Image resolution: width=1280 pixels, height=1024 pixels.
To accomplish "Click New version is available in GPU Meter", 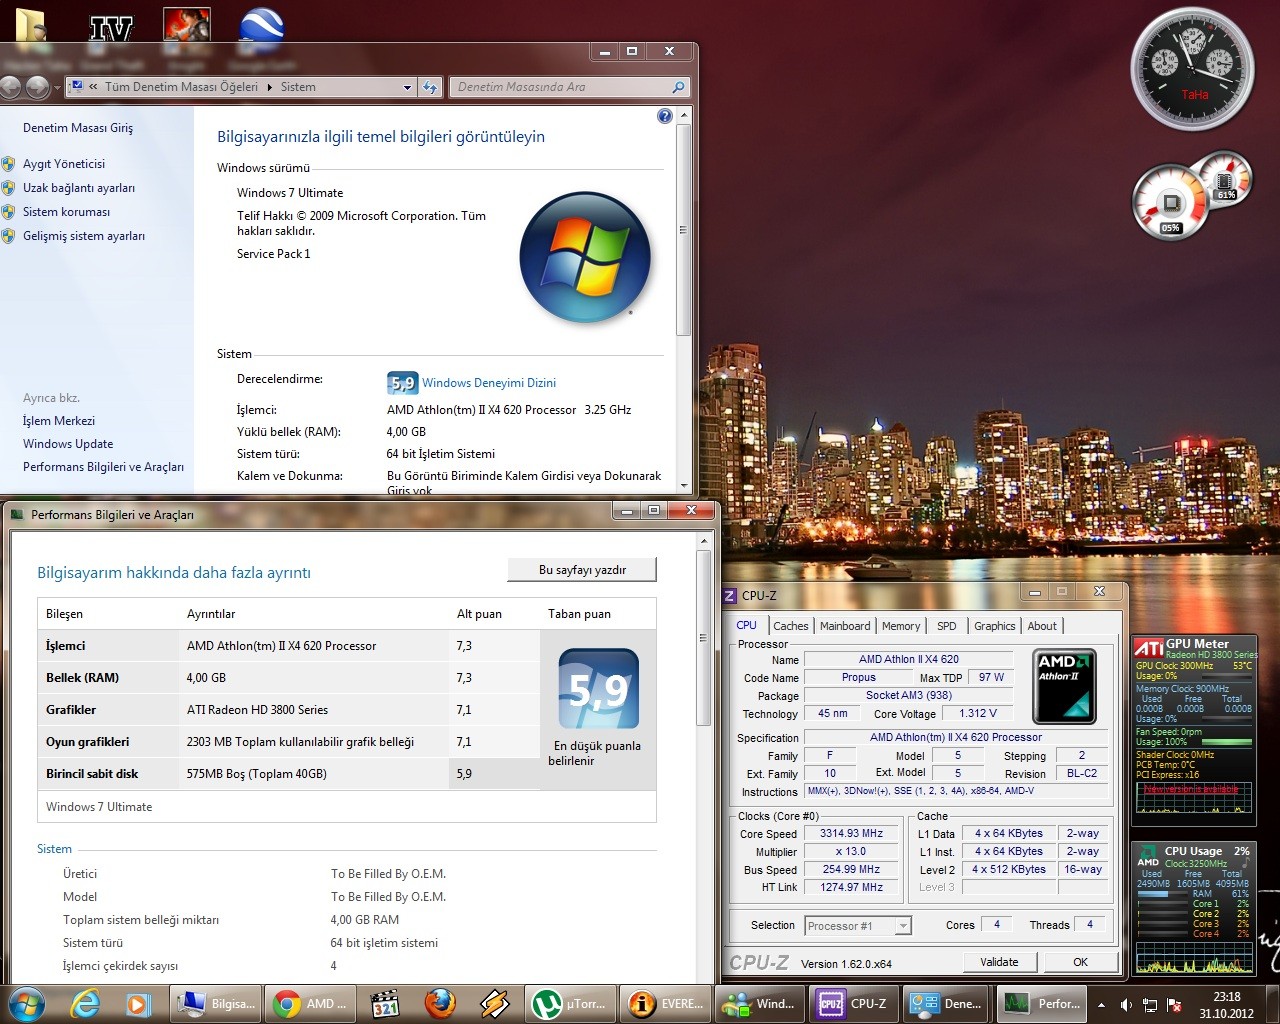I will [1192, 789].
